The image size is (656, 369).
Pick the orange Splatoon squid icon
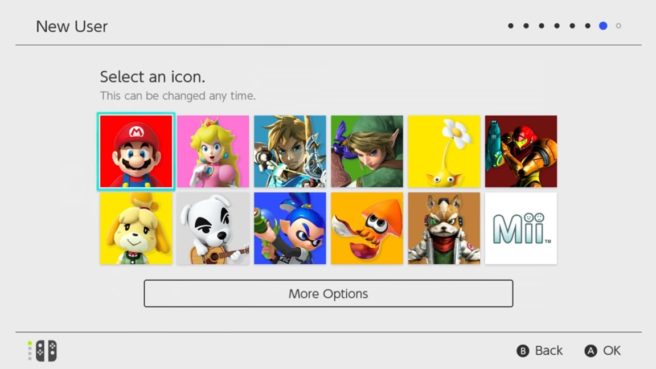(367, 228)
